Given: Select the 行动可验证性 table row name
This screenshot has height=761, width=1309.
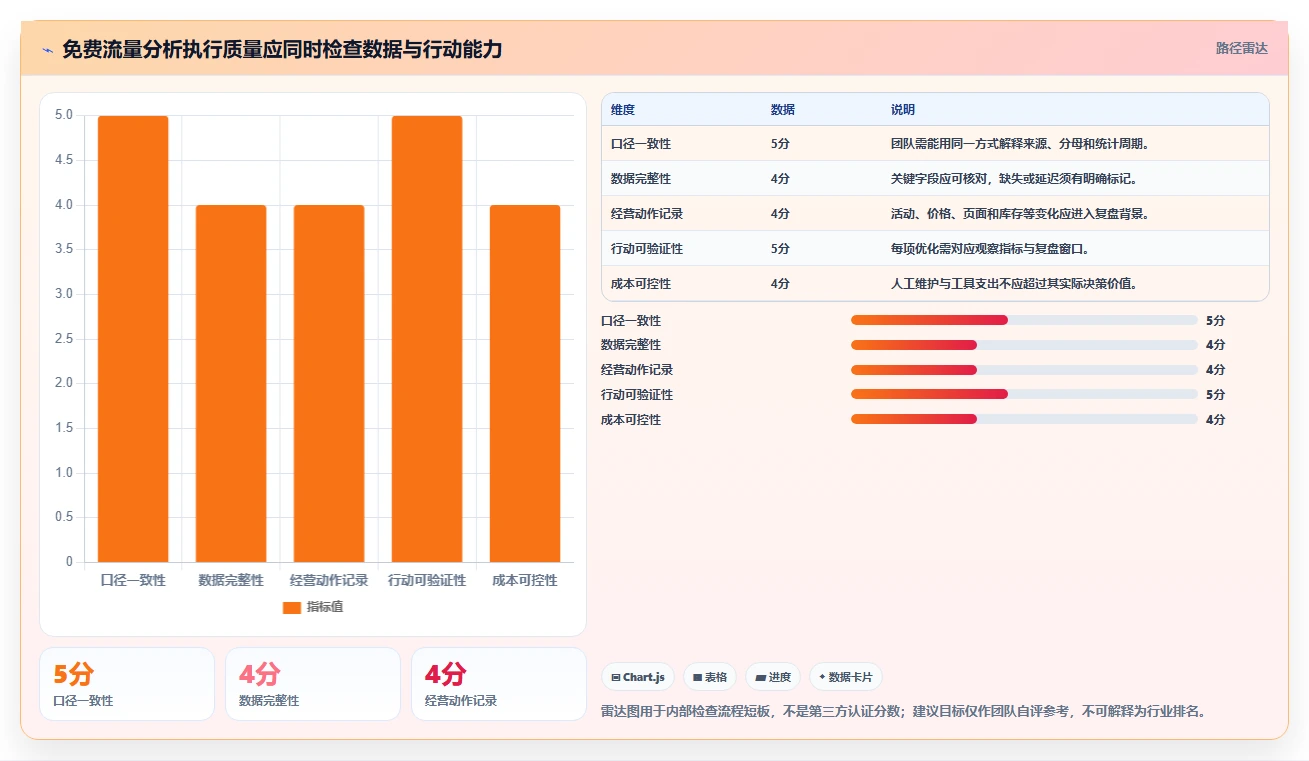Looking at the screenshot, I should click(x=647, y=249).
